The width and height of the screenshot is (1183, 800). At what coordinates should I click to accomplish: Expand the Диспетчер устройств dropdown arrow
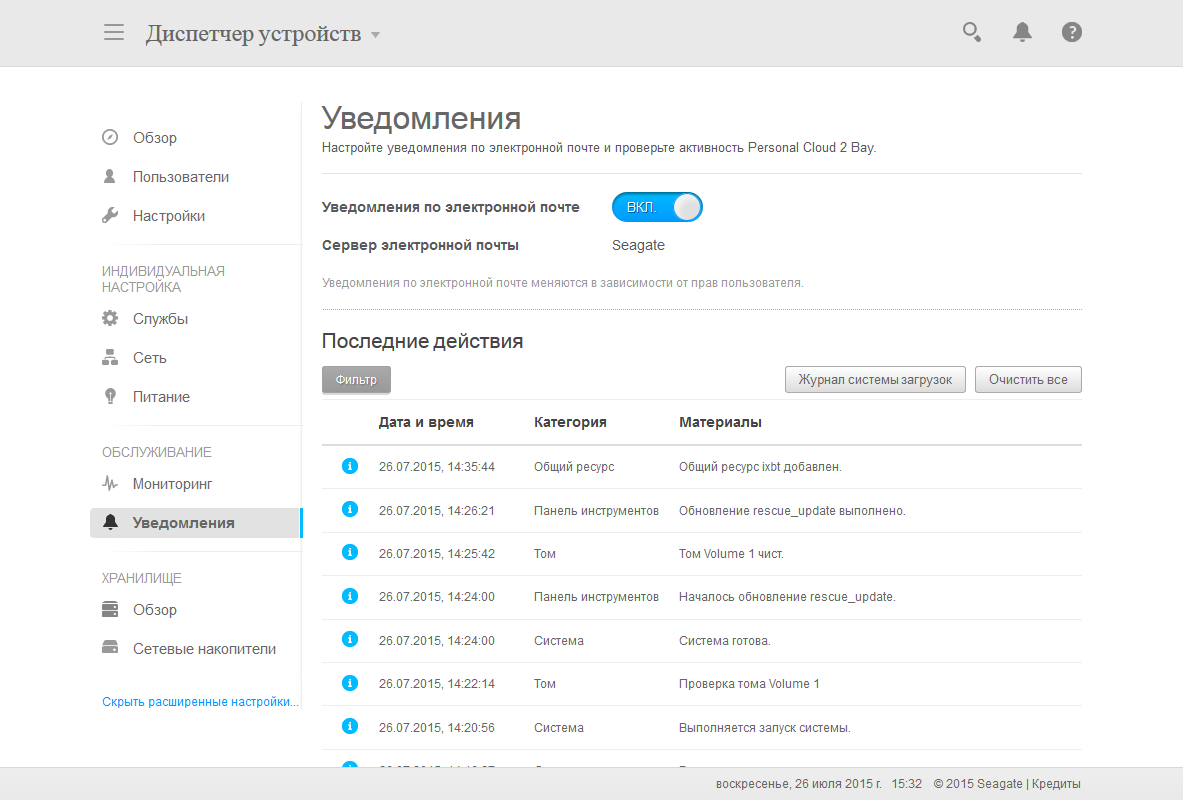pyautogui.click(x=375, y=35)
